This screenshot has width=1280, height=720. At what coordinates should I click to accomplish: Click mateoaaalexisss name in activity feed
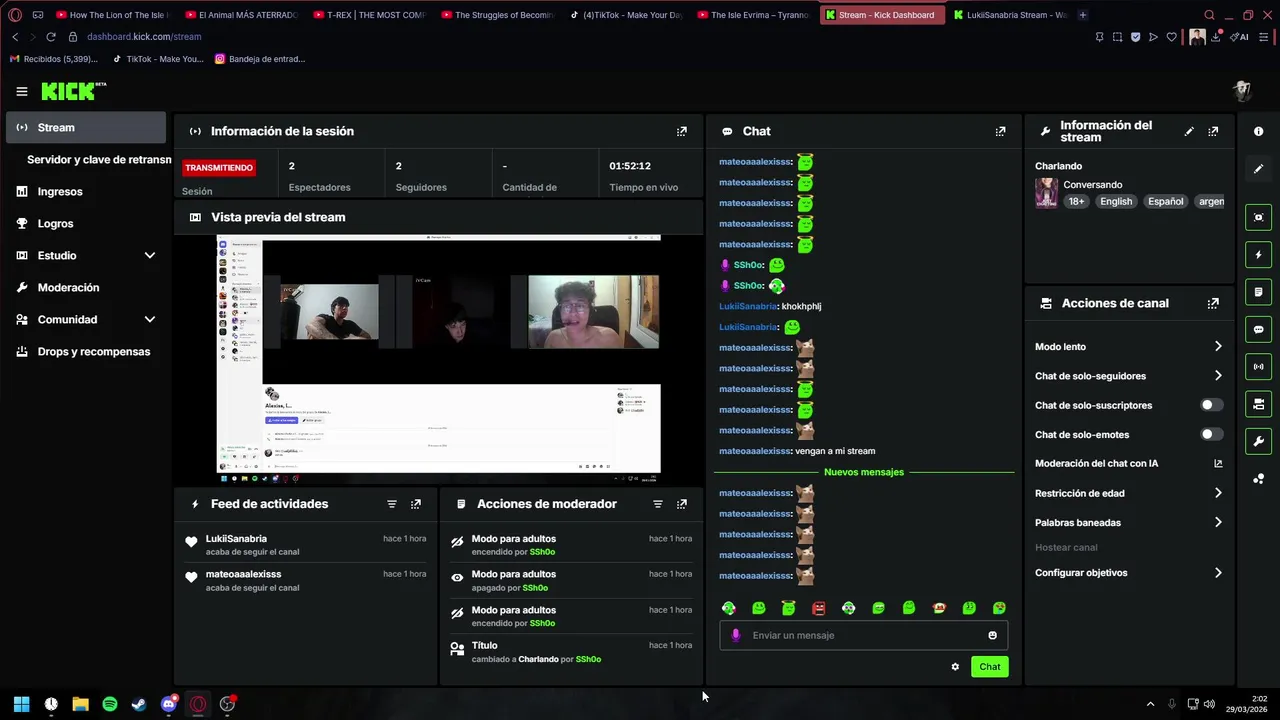coord(243,574)
